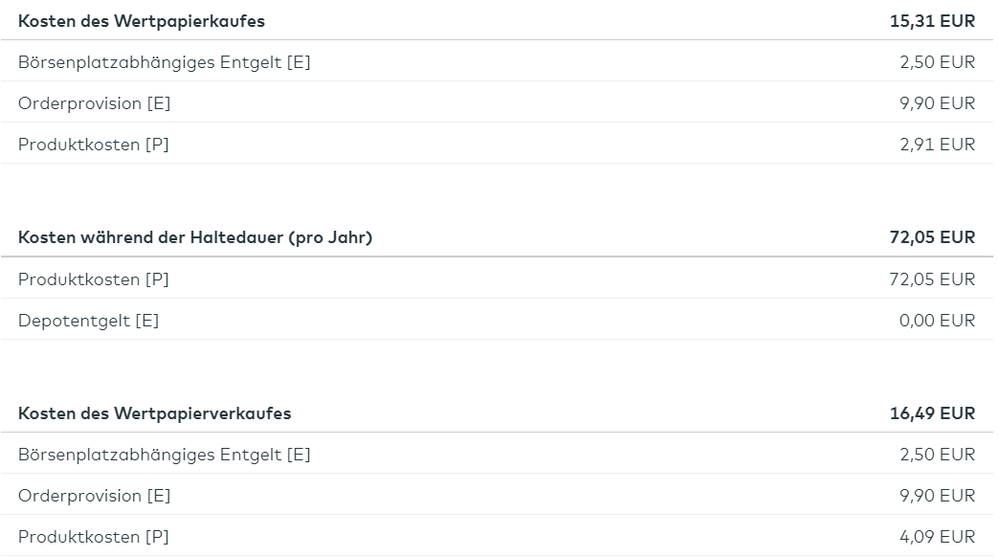The image size is (999, 558).
Task: Select 'Börsenplatzabhängiges Entgelt [E]' under Wertpapierverkaufes
Action: pyautogui.click(x=164, y=454)
